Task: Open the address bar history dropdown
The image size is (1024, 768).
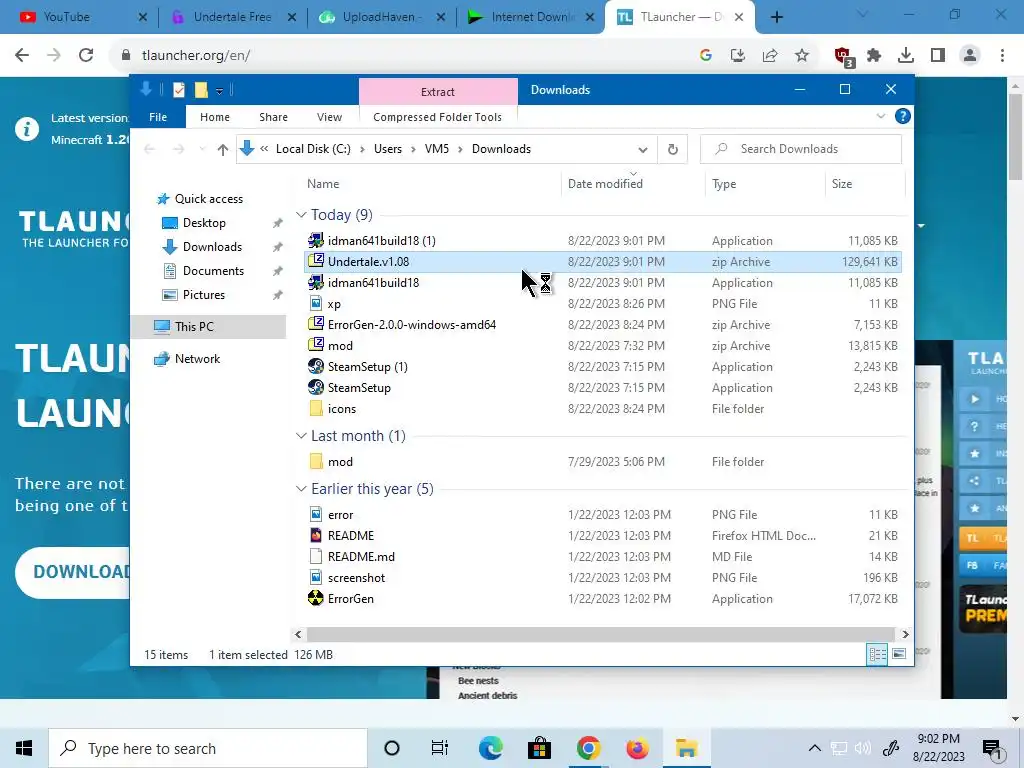Action: 643,150
